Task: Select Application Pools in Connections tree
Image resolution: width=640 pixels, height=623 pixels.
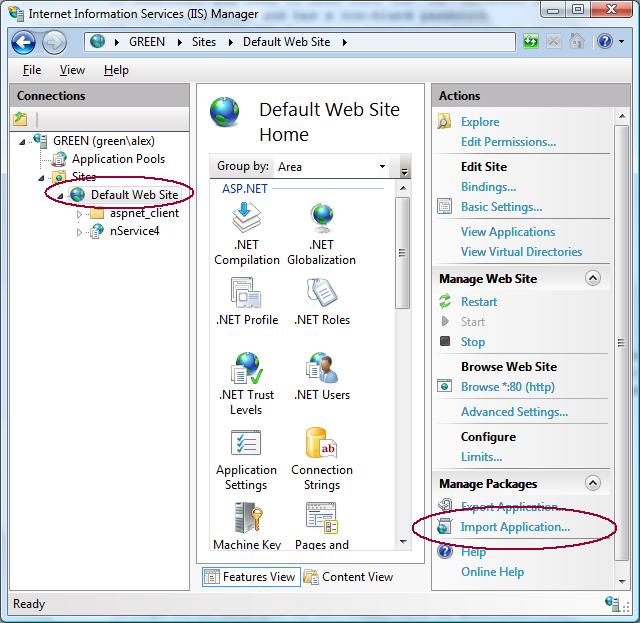Action: [x=118, y=159]
